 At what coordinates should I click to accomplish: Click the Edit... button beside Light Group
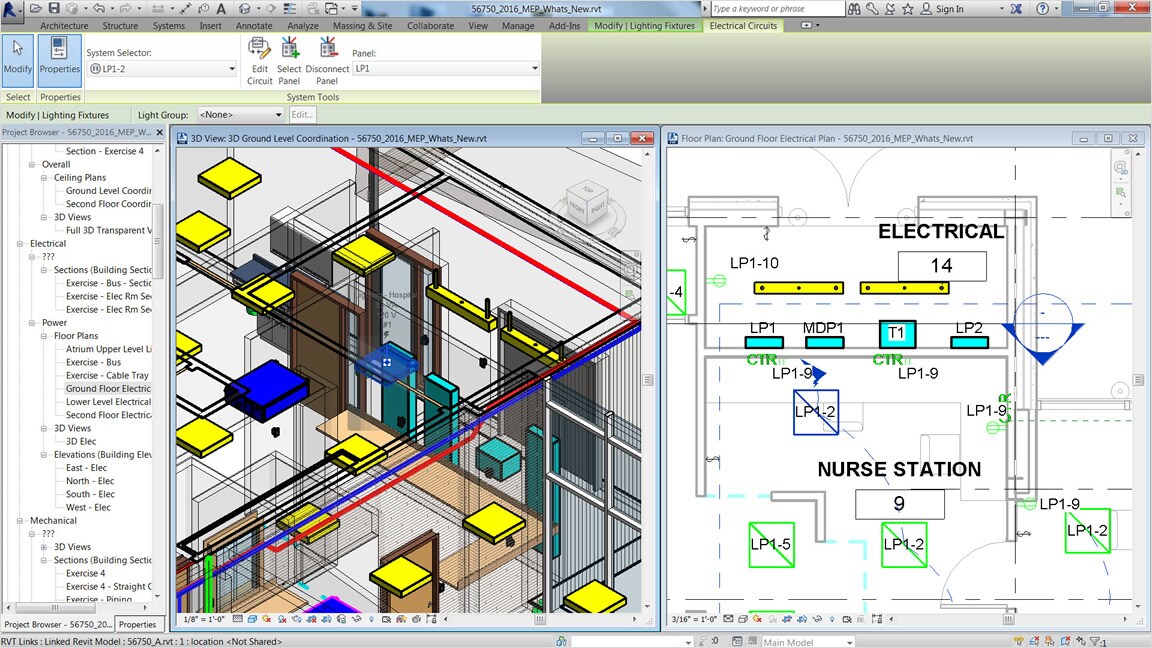pyautogui.click(x=302, y=115)
